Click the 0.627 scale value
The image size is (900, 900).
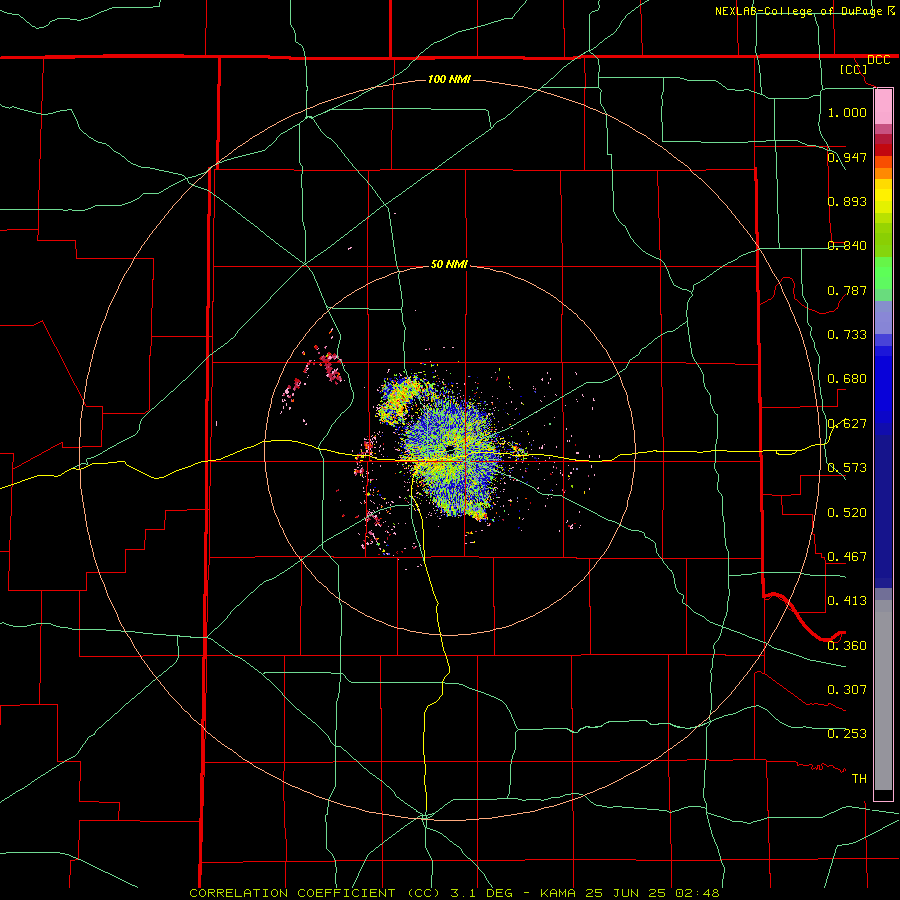tap(847, 423)
